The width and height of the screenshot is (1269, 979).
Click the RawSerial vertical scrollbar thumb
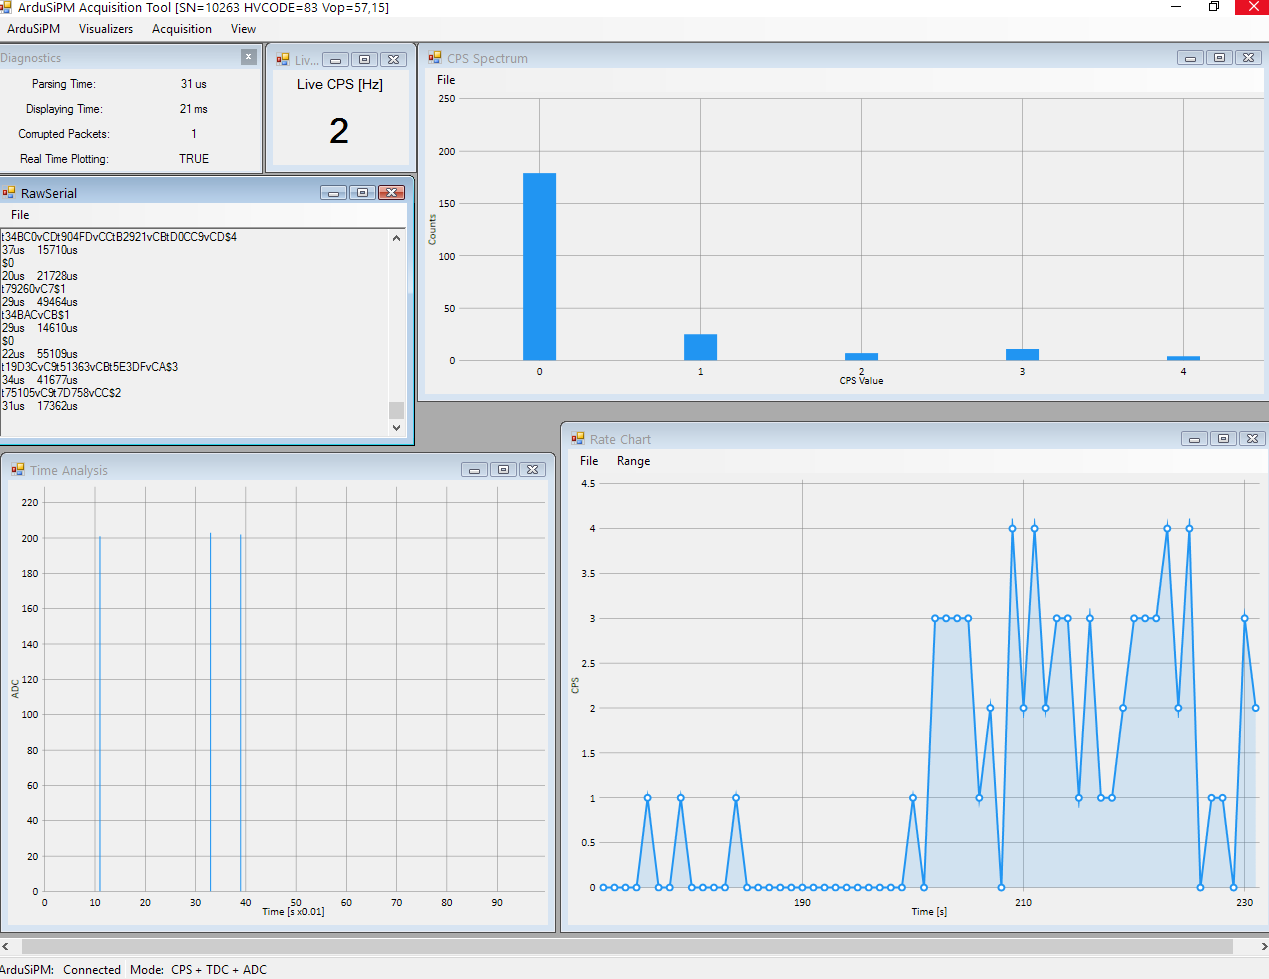[x=397, y=410]
